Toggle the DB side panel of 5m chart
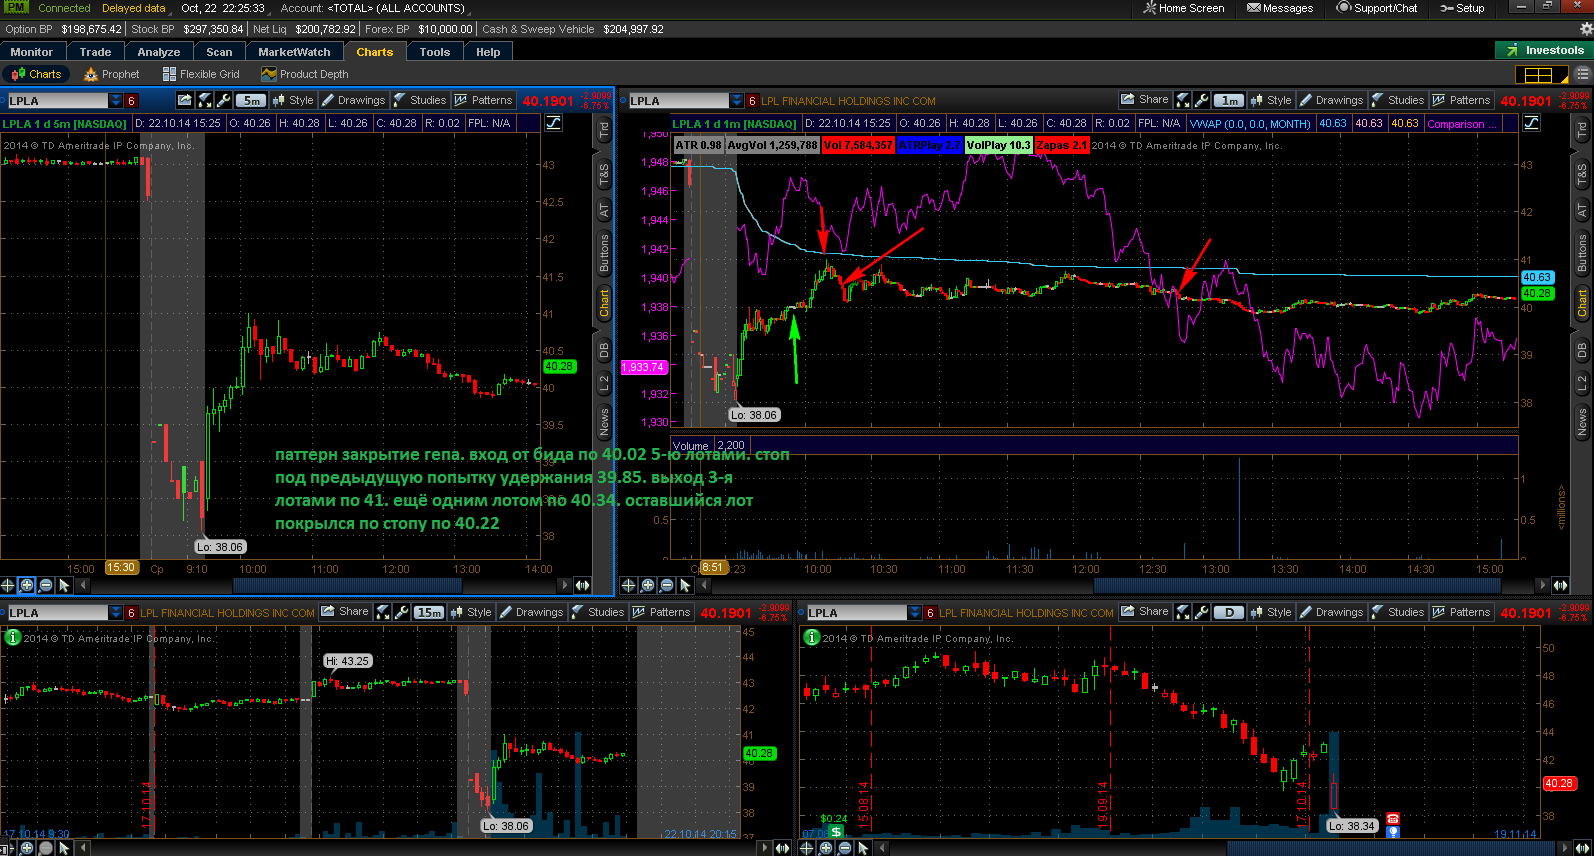Screen dimensions: 1594x856 604,350
